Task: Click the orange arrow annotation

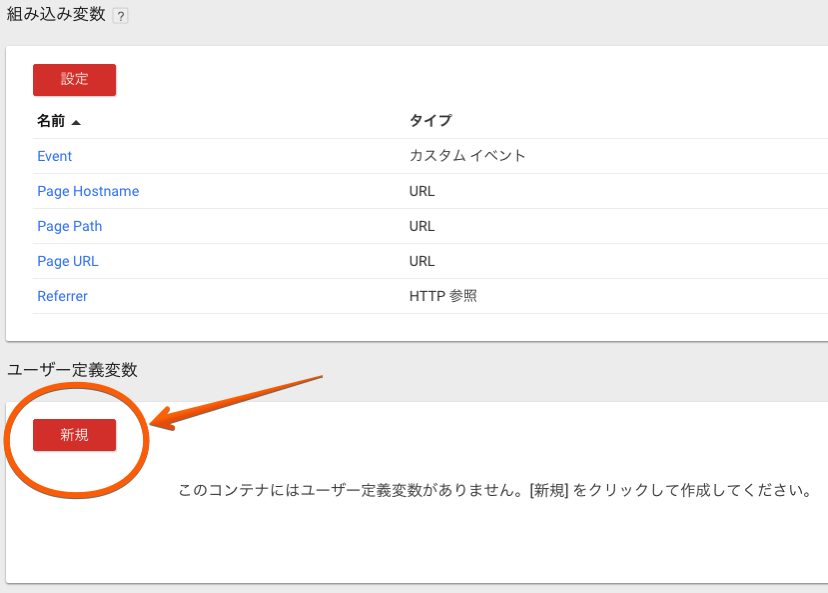Action: (236, 402)
